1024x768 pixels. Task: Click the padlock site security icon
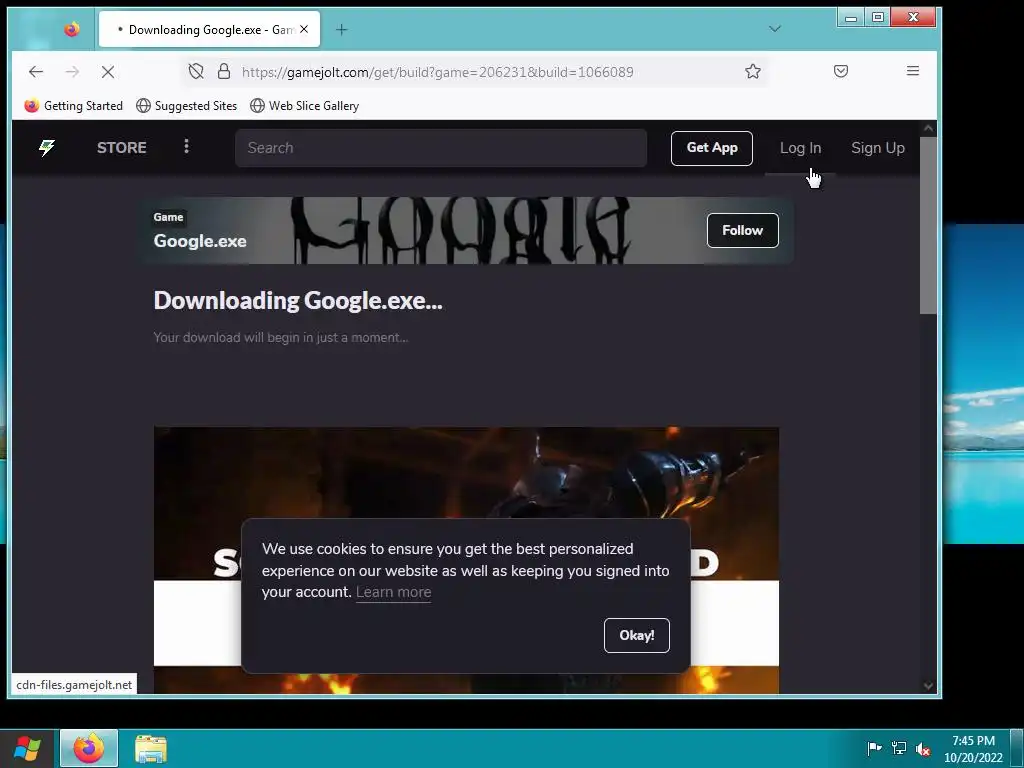point(224,71)
